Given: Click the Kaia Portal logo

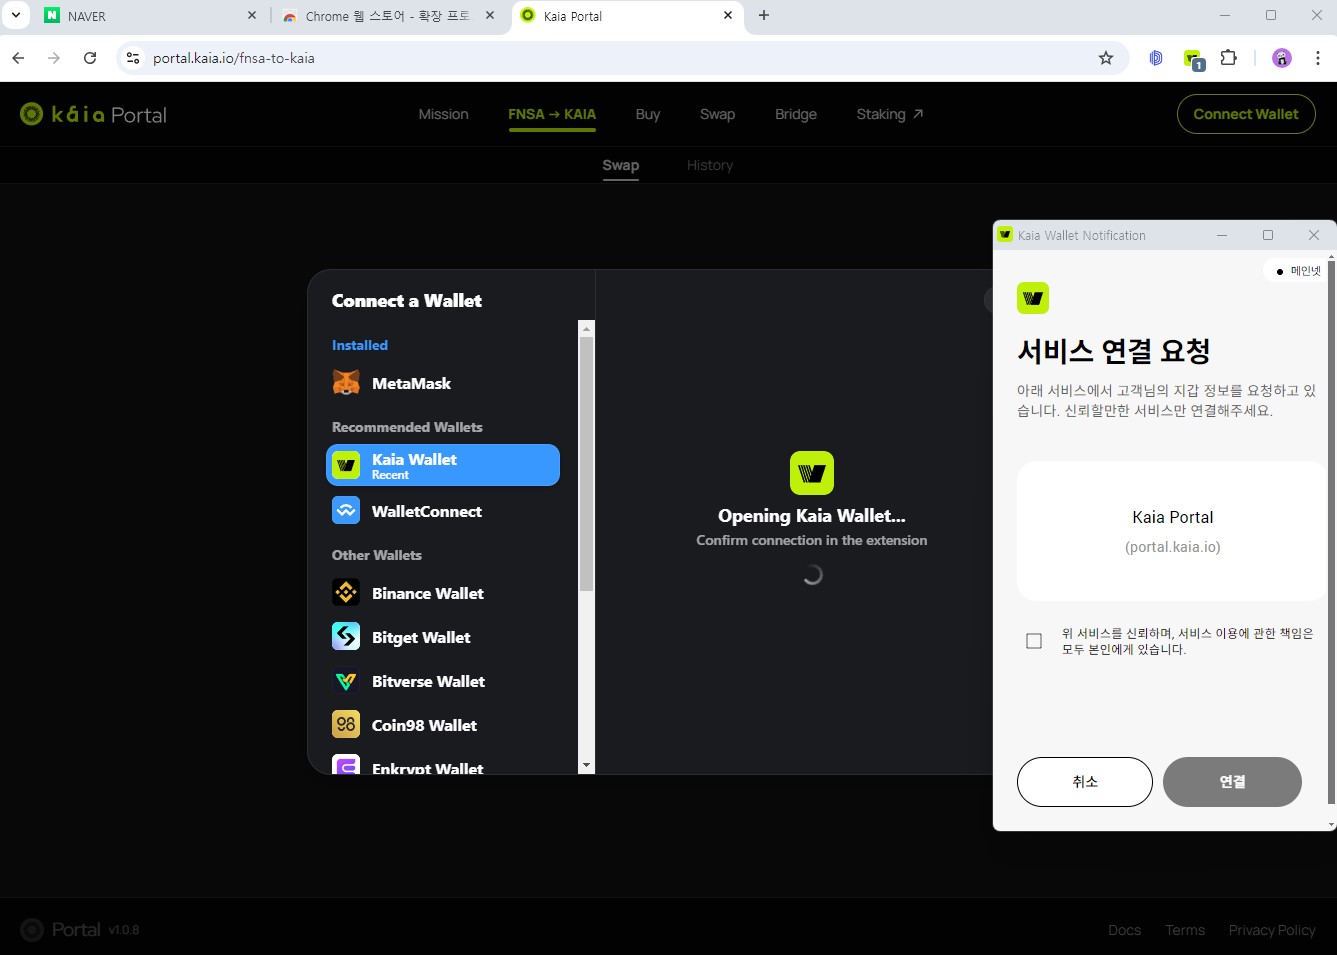Looking at the screenshot, I should [x=93, y=114].
